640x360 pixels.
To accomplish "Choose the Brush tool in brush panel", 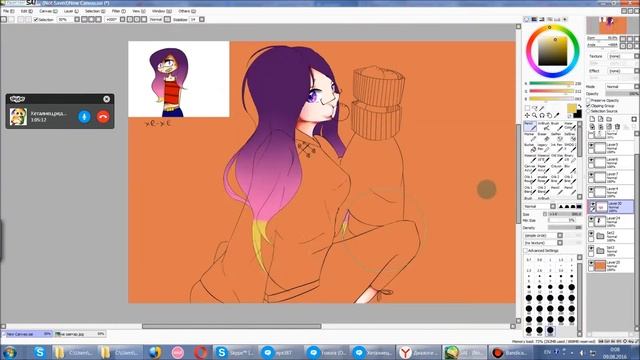I will (x=556, y=126).
